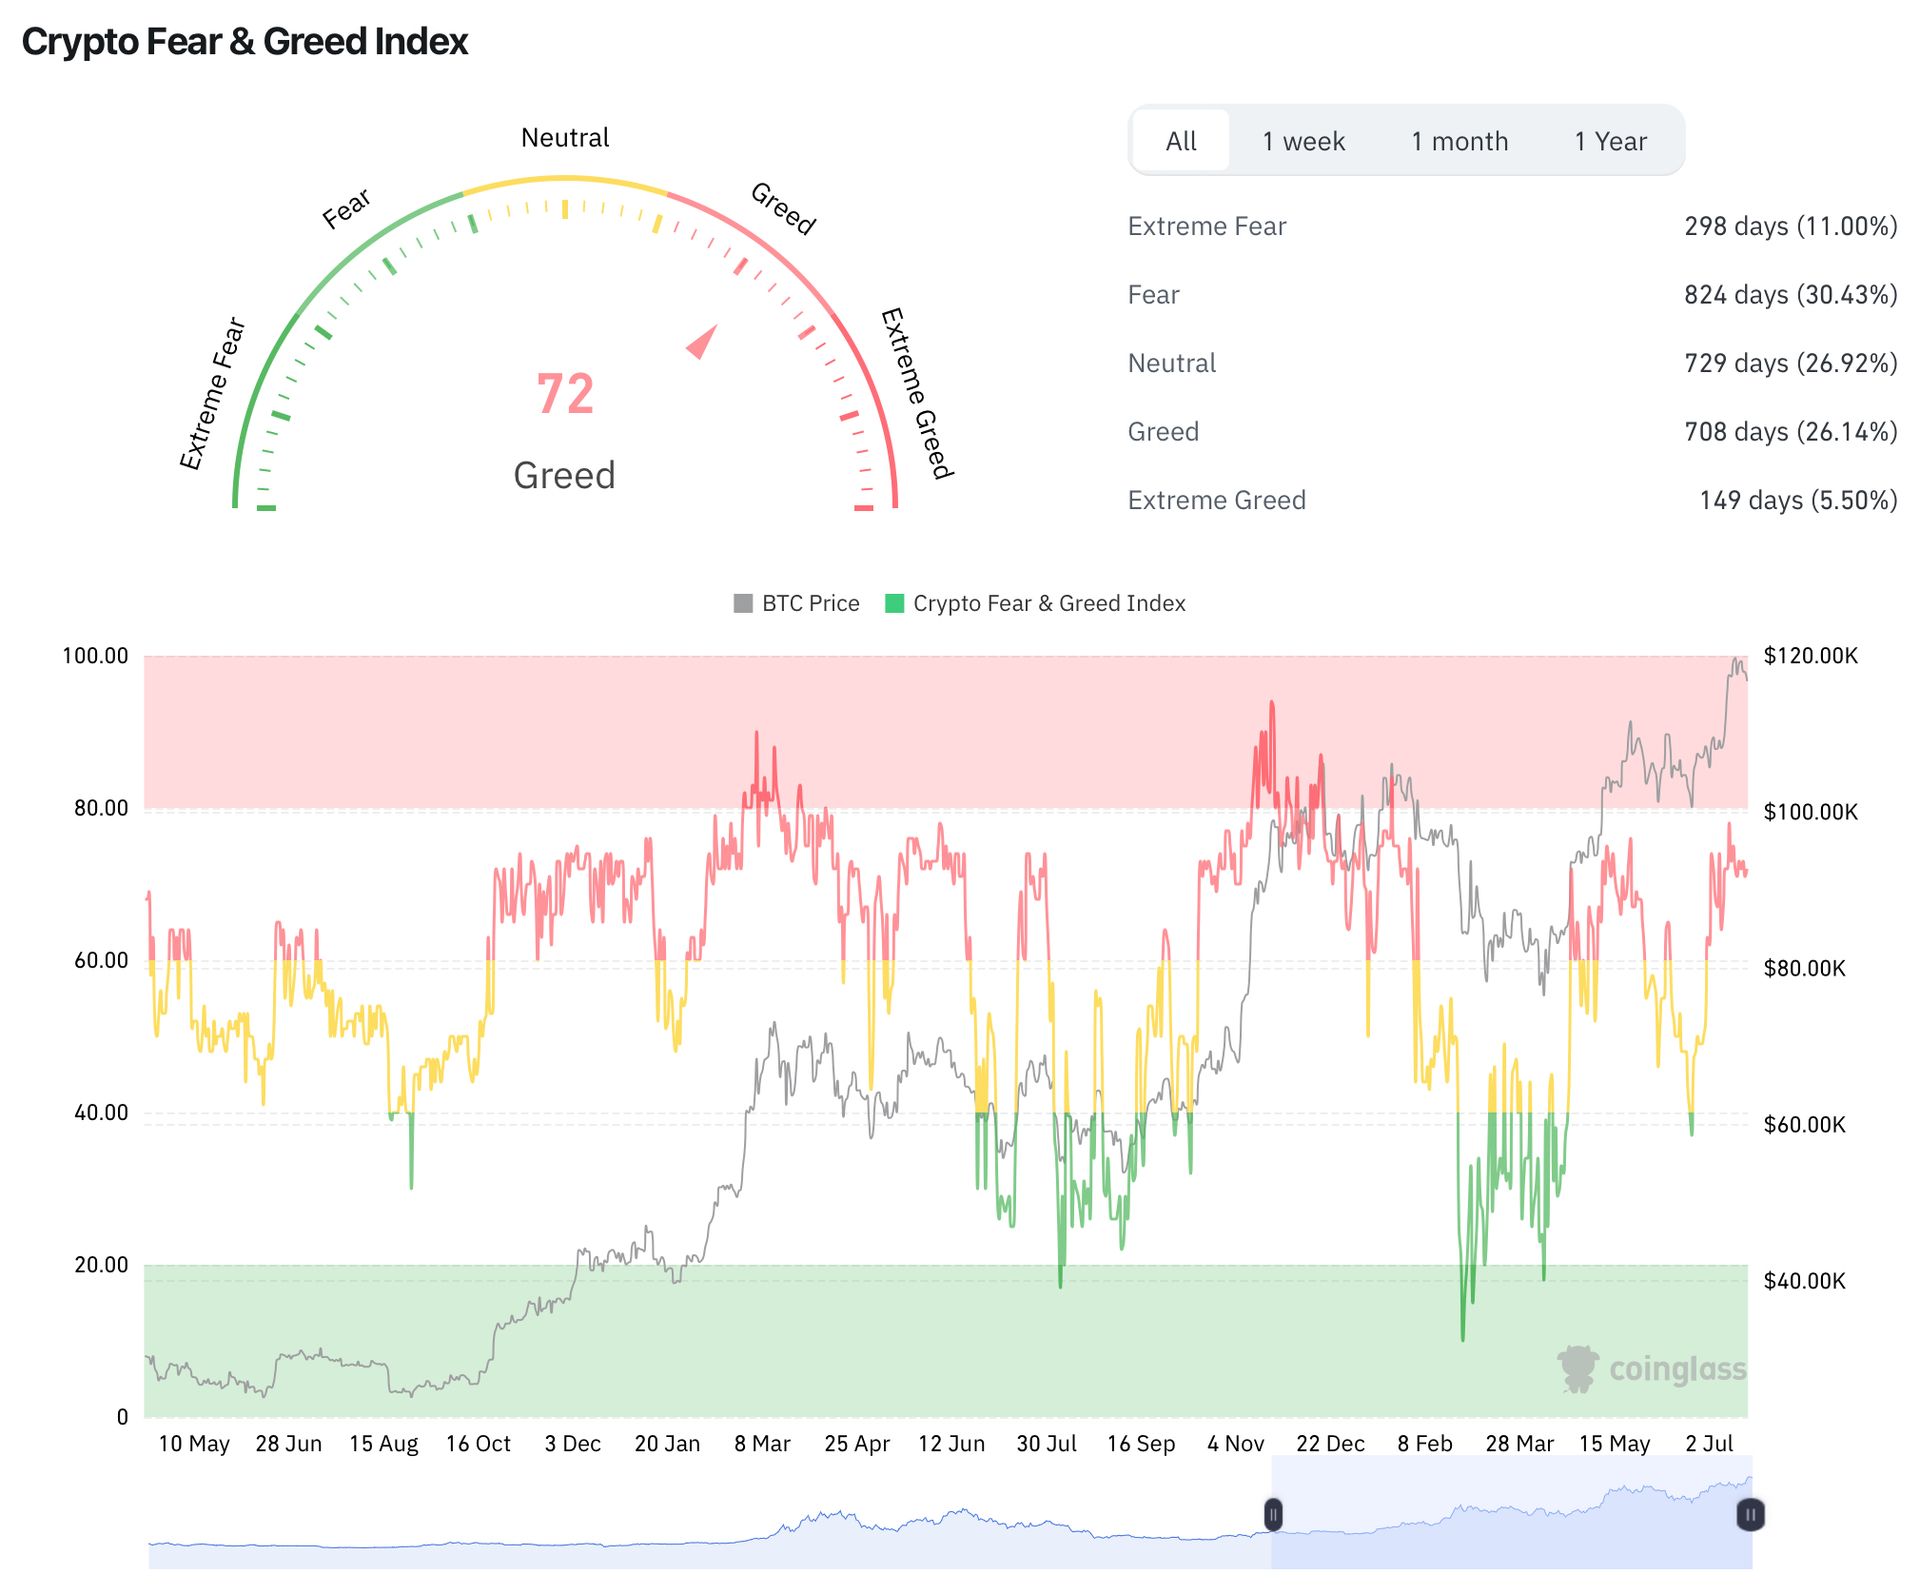Image resolution: width=1920 pixels, height=1594 pixels.
Task: Click the Crypto Fear & Greed Index heading
Action: [245, 42]
